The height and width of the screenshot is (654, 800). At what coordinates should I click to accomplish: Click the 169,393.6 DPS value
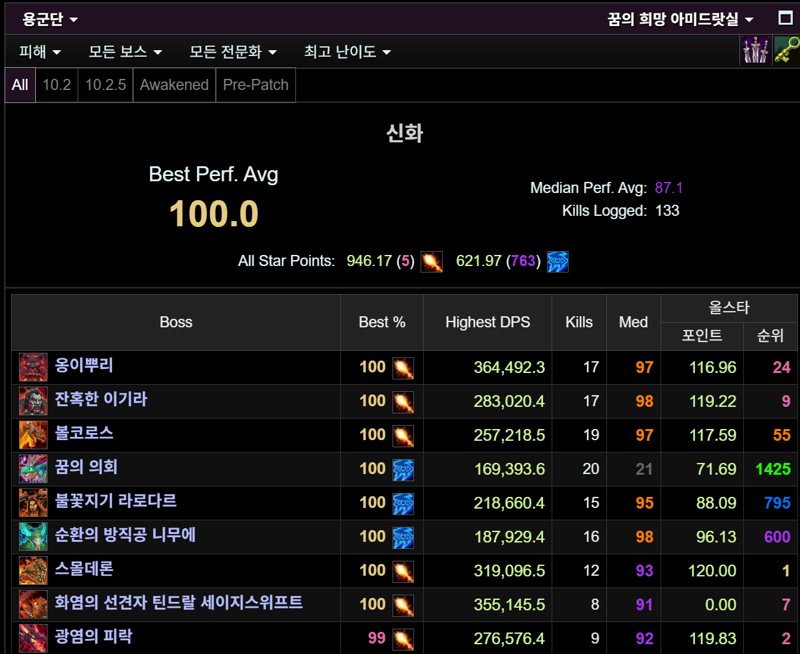[x=509, y=469]
